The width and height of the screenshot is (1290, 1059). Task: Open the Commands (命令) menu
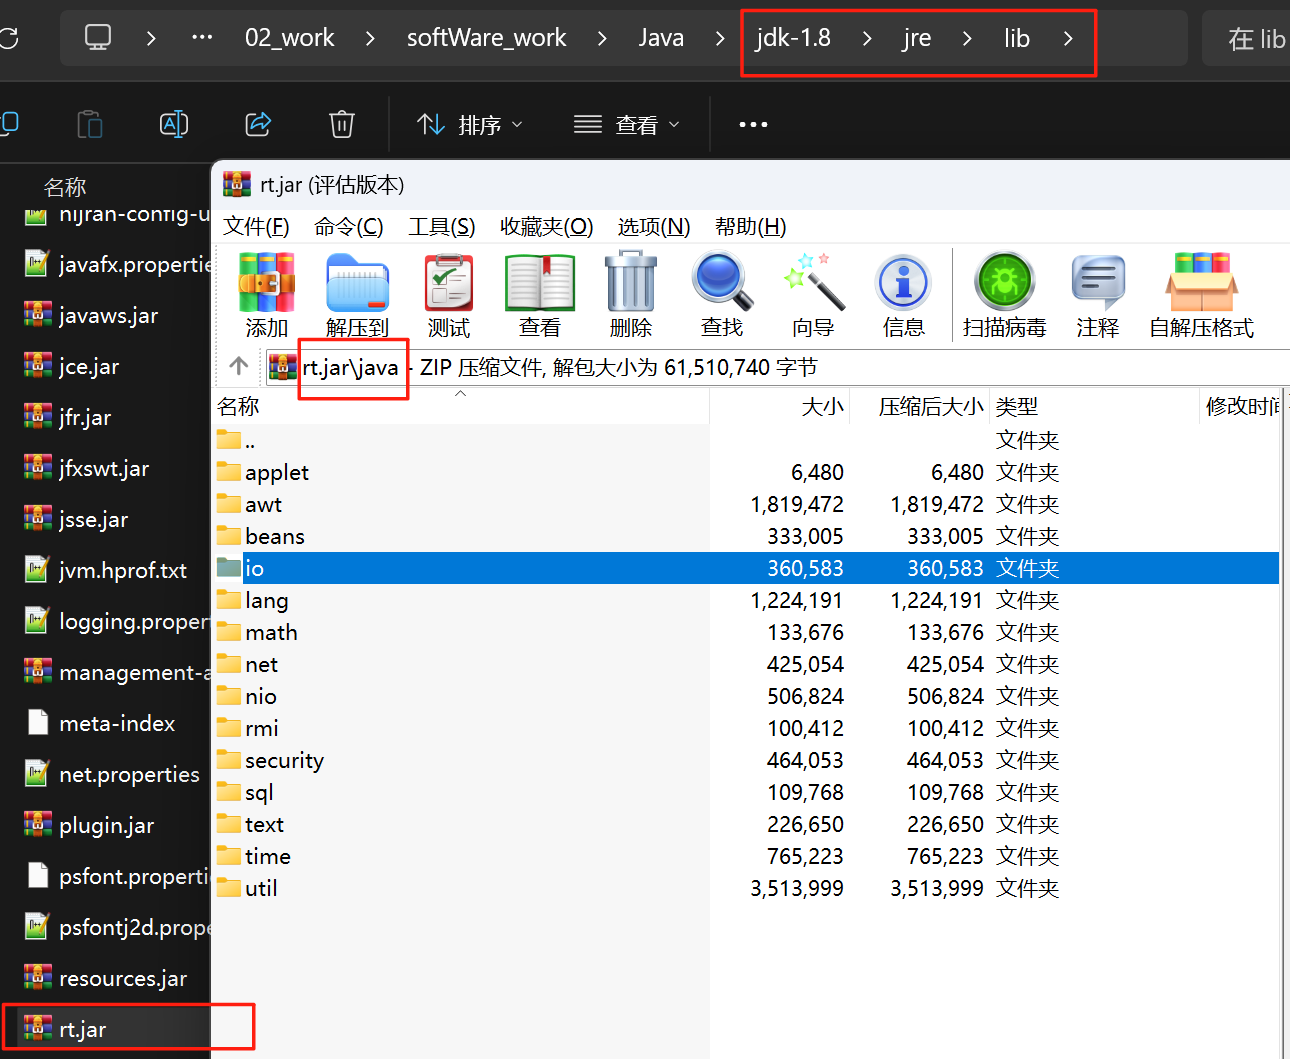pyautogui.click(x=348, y=226)
